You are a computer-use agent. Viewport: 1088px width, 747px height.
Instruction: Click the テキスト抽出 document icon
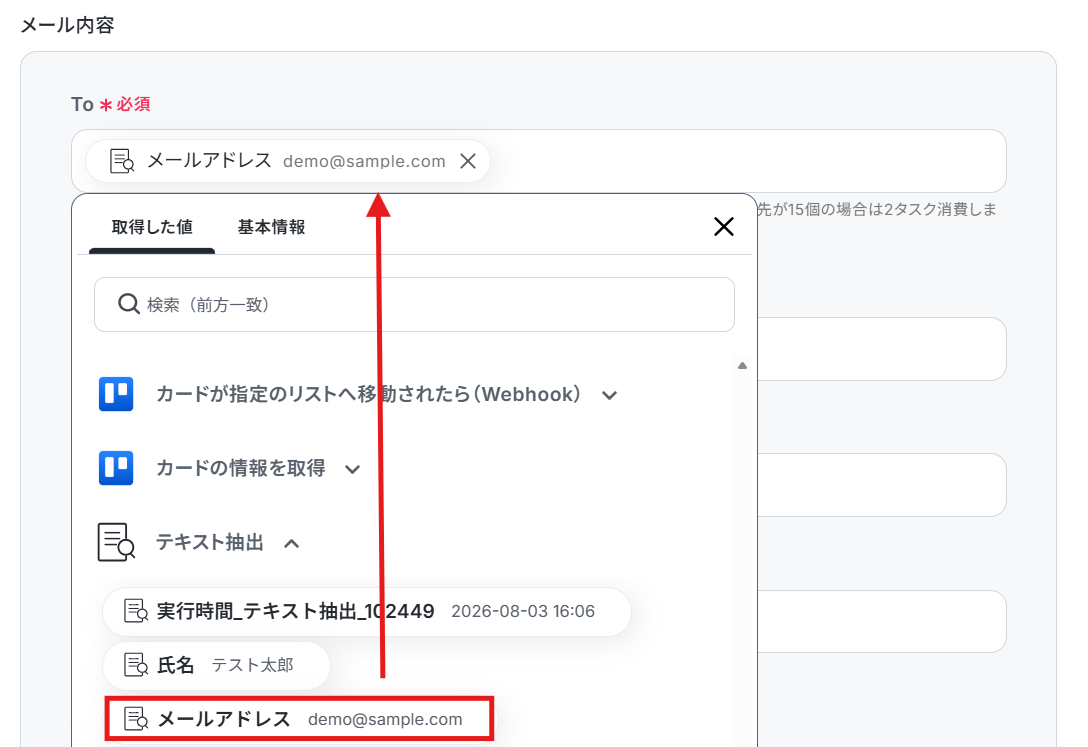point(116,542)
